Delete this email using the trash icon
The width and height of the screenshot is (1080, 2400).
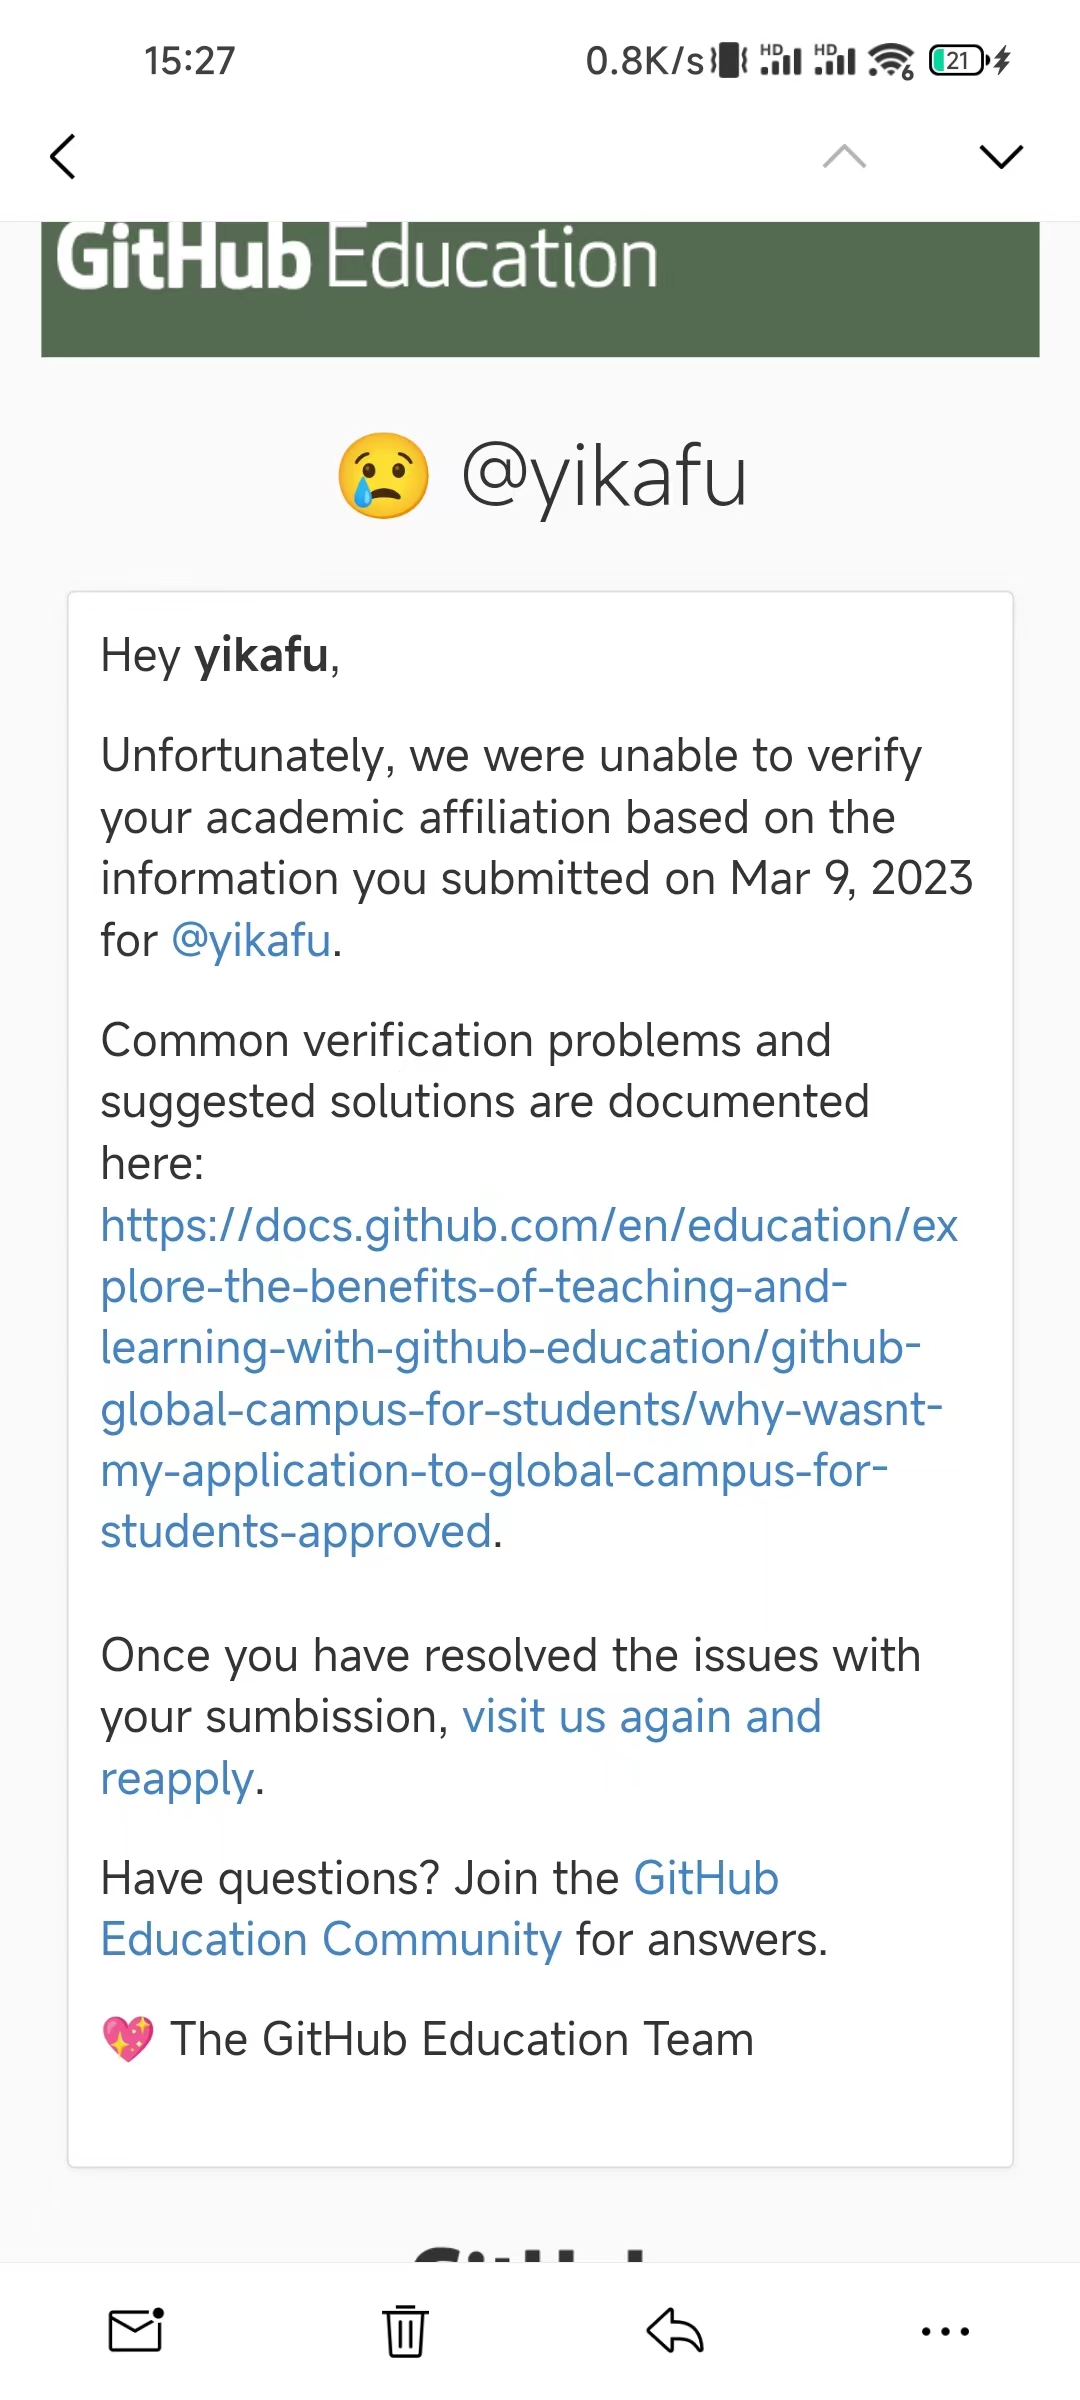404,2331
